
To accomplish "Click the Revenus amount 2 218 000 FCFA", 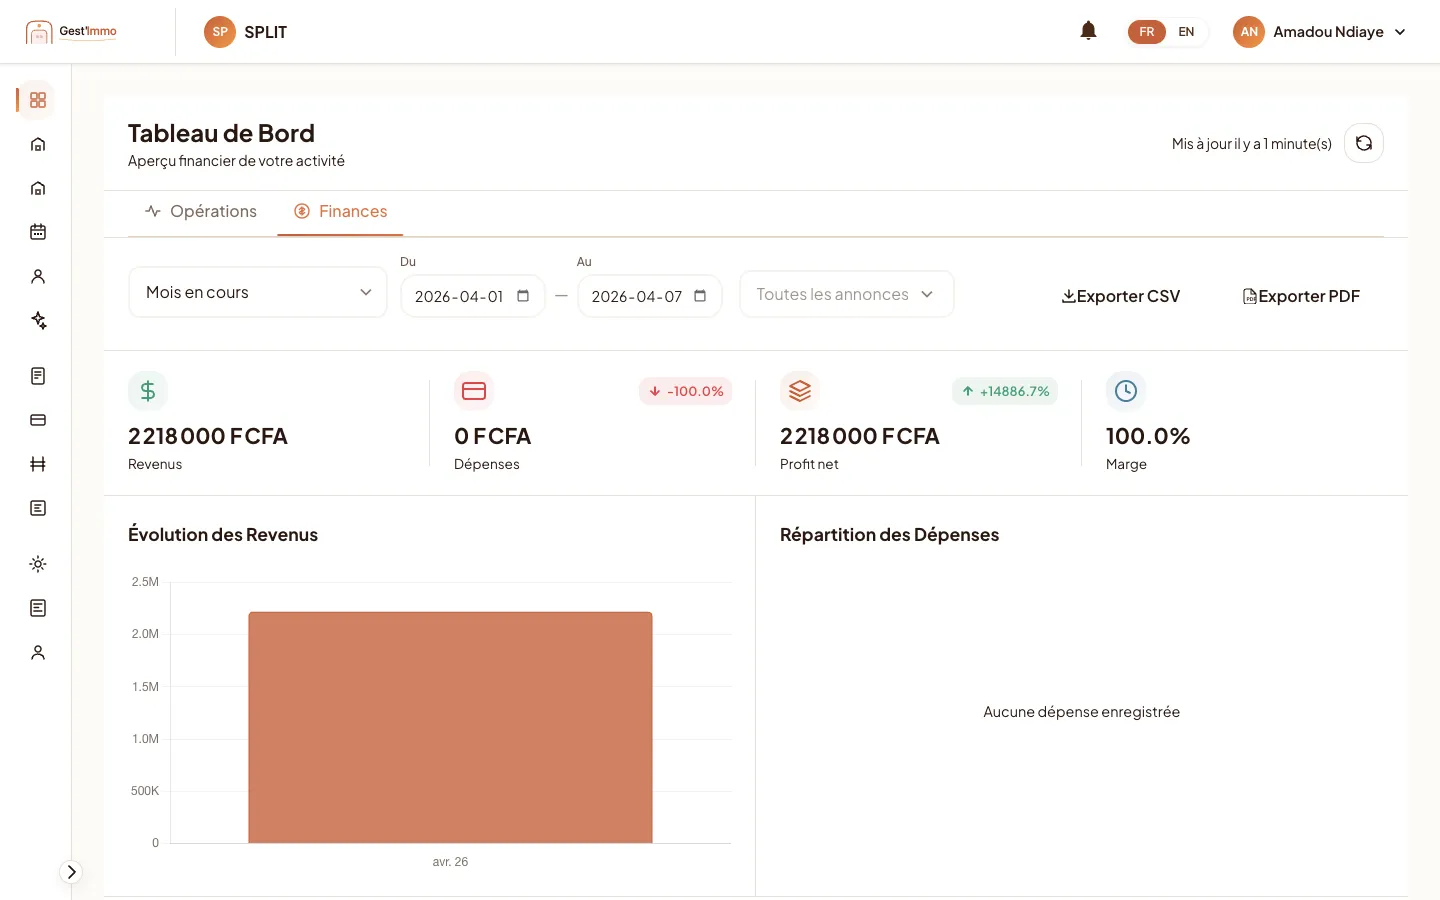I will (x=208, y=436).
